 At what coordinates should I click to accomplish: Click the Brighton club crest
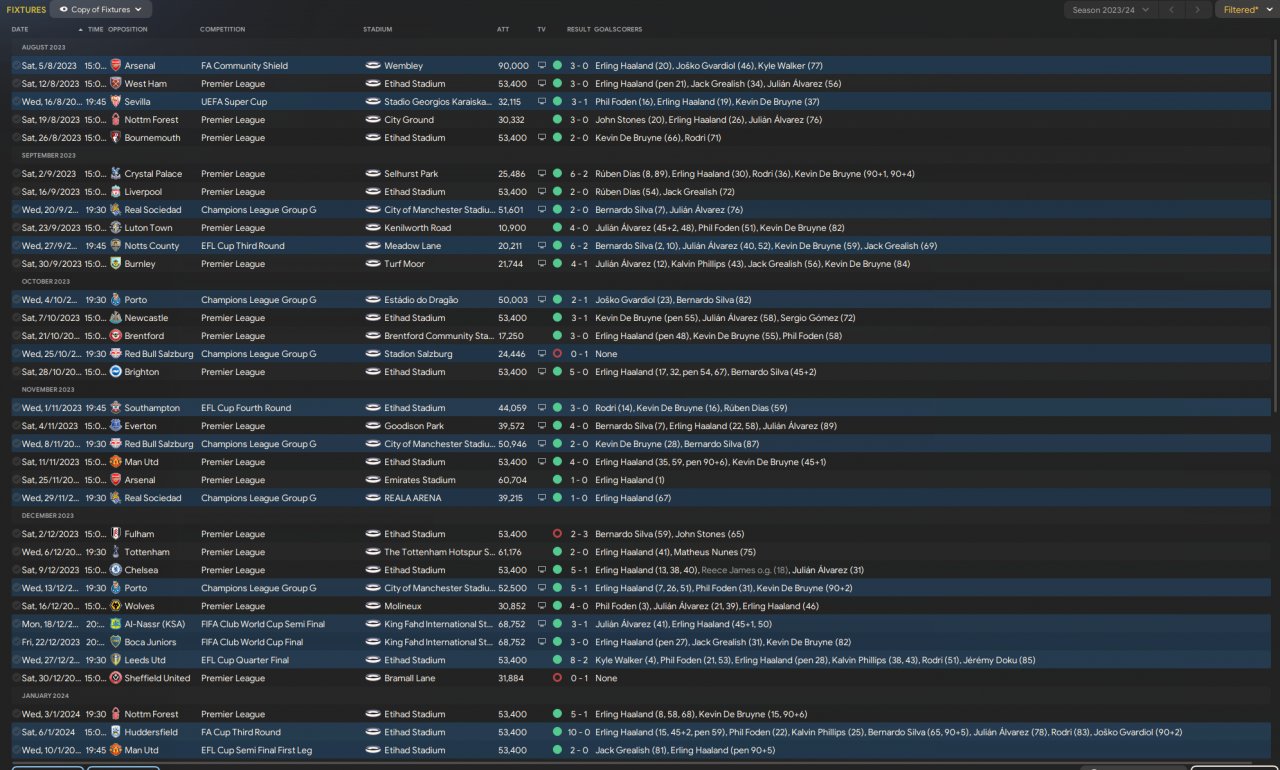pyautogui.click(x=116, y=372)
